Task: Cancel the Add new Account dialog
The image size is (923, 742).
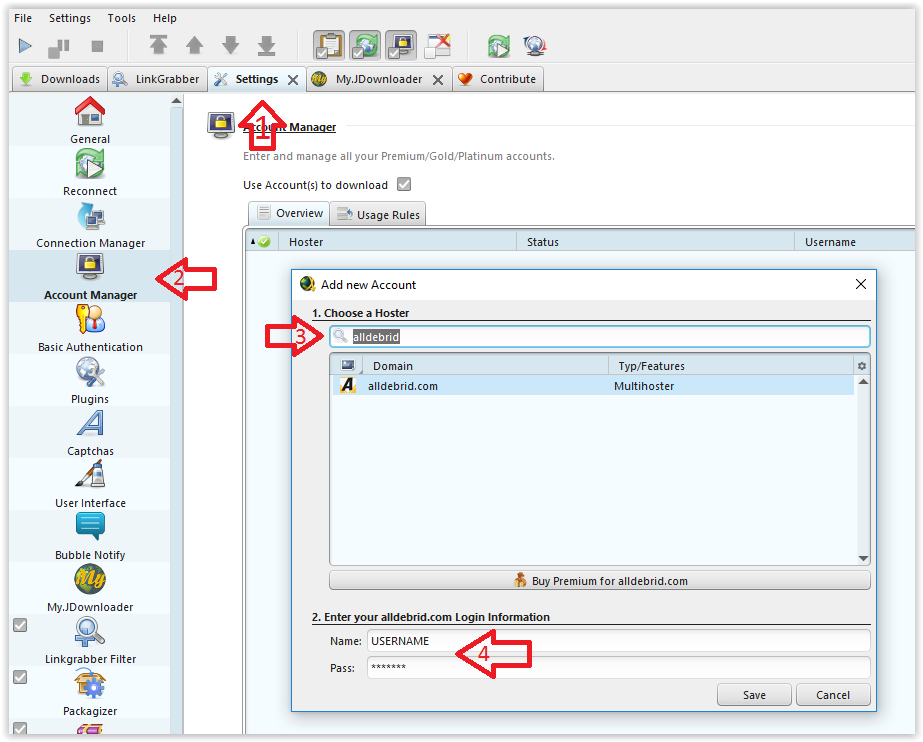Action: point(832,695)
